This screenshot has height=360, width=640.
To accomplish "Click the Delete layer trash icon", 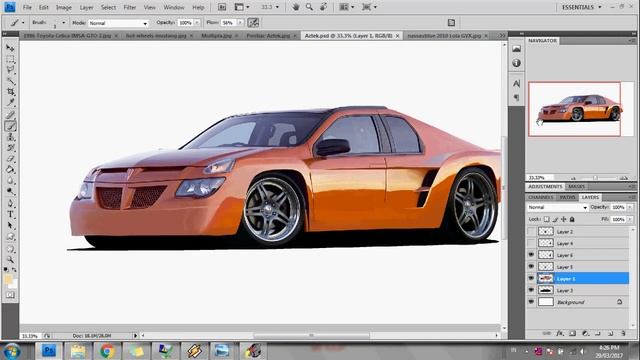I will 623,333.
